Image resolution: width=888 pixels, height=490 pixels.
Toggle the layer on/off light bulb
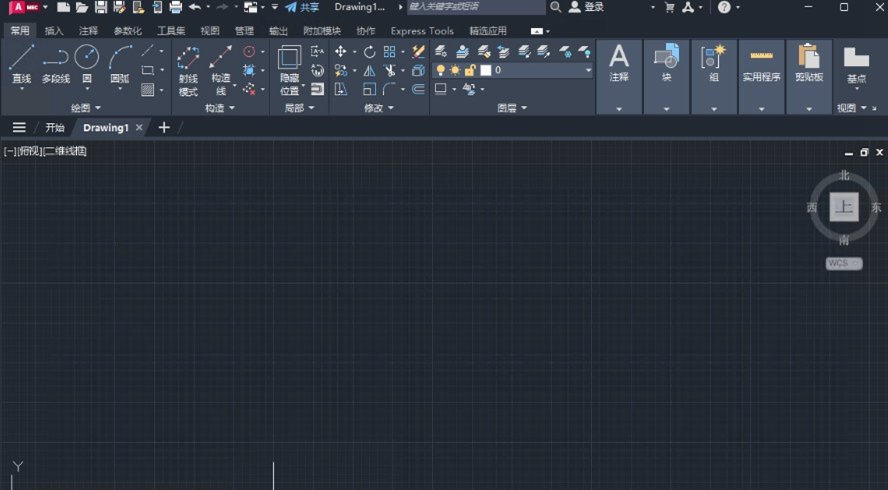(441, 70)
